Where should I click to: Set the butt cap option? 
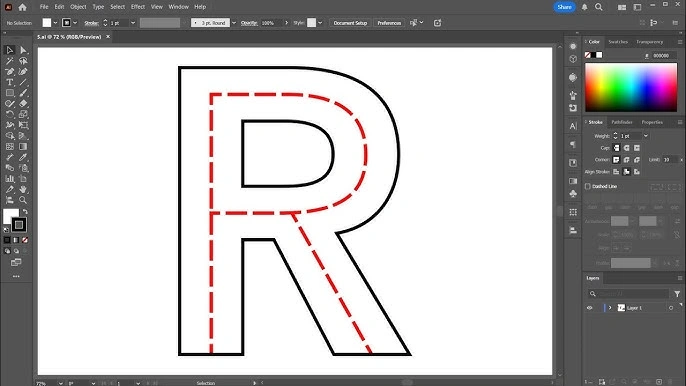point(616,148)
